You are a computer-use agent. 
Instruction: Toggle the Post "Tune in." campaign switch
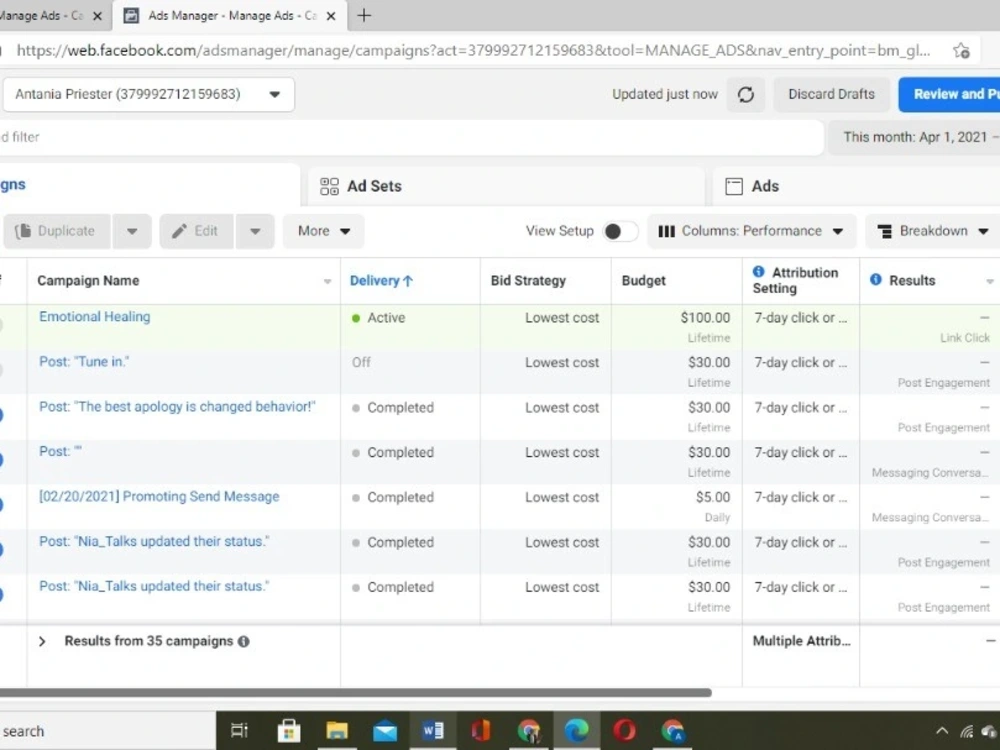coord(1,370)
